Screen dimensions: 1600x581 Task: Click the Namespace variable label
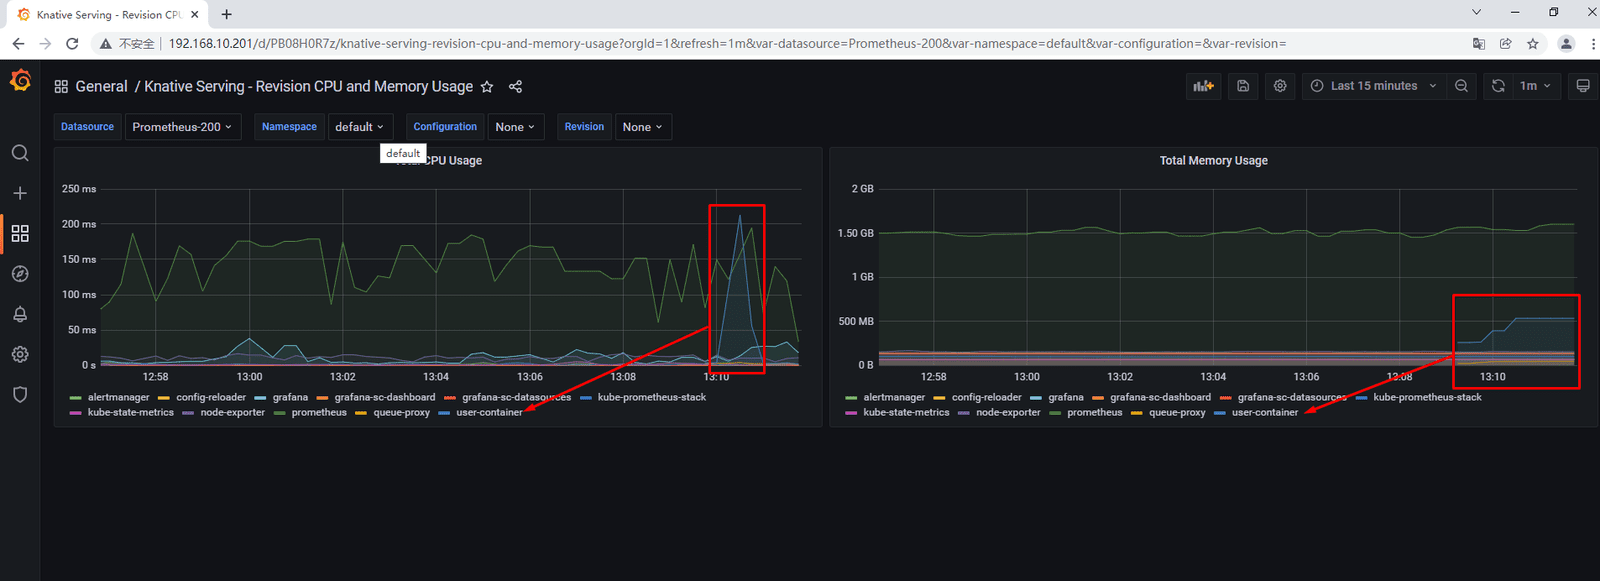point(289,127)
